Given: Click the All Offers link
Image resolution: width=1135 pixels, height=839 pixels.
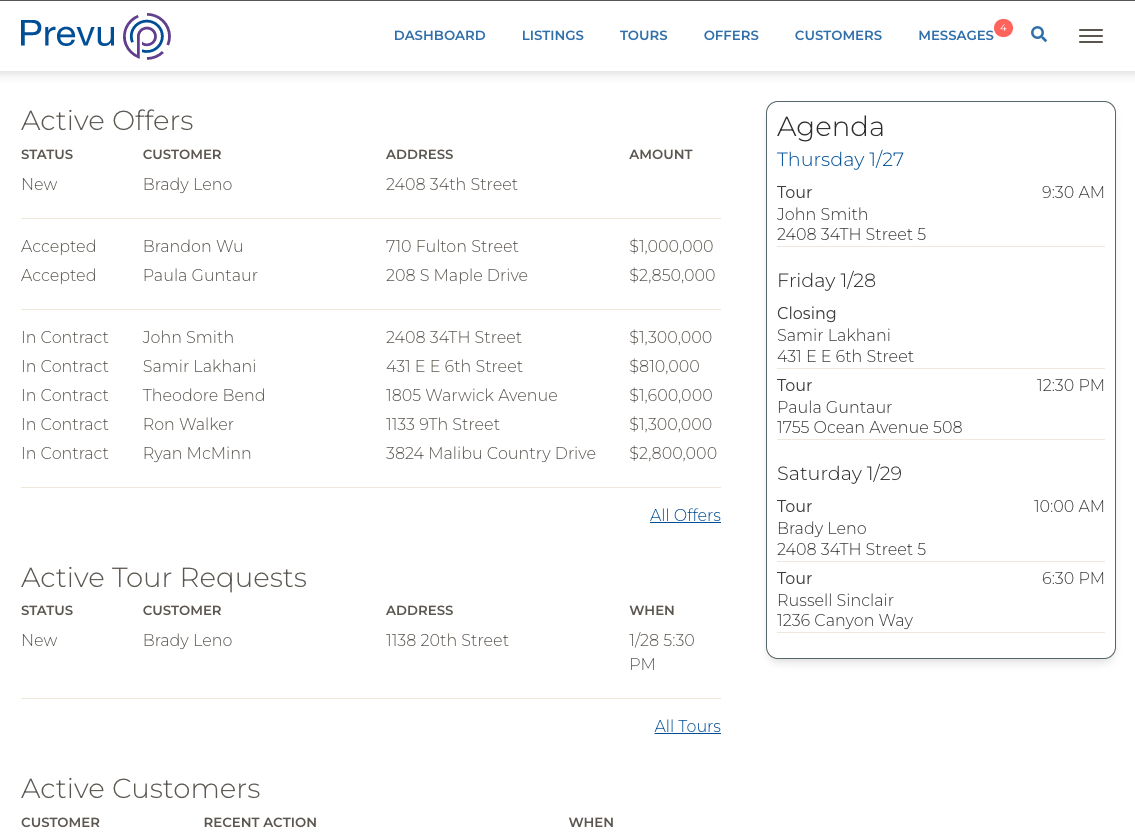Looking at the screenshot, I should (685, 515).
